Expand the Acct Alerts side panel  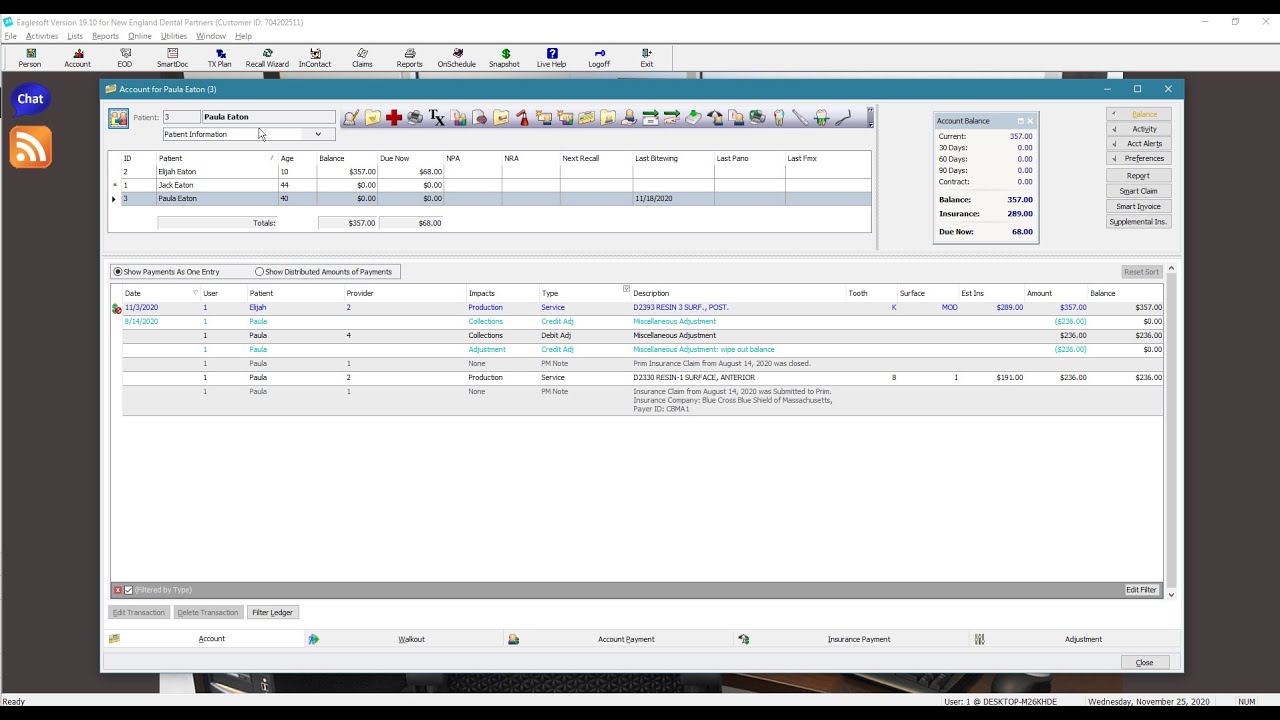point(1139,144)
